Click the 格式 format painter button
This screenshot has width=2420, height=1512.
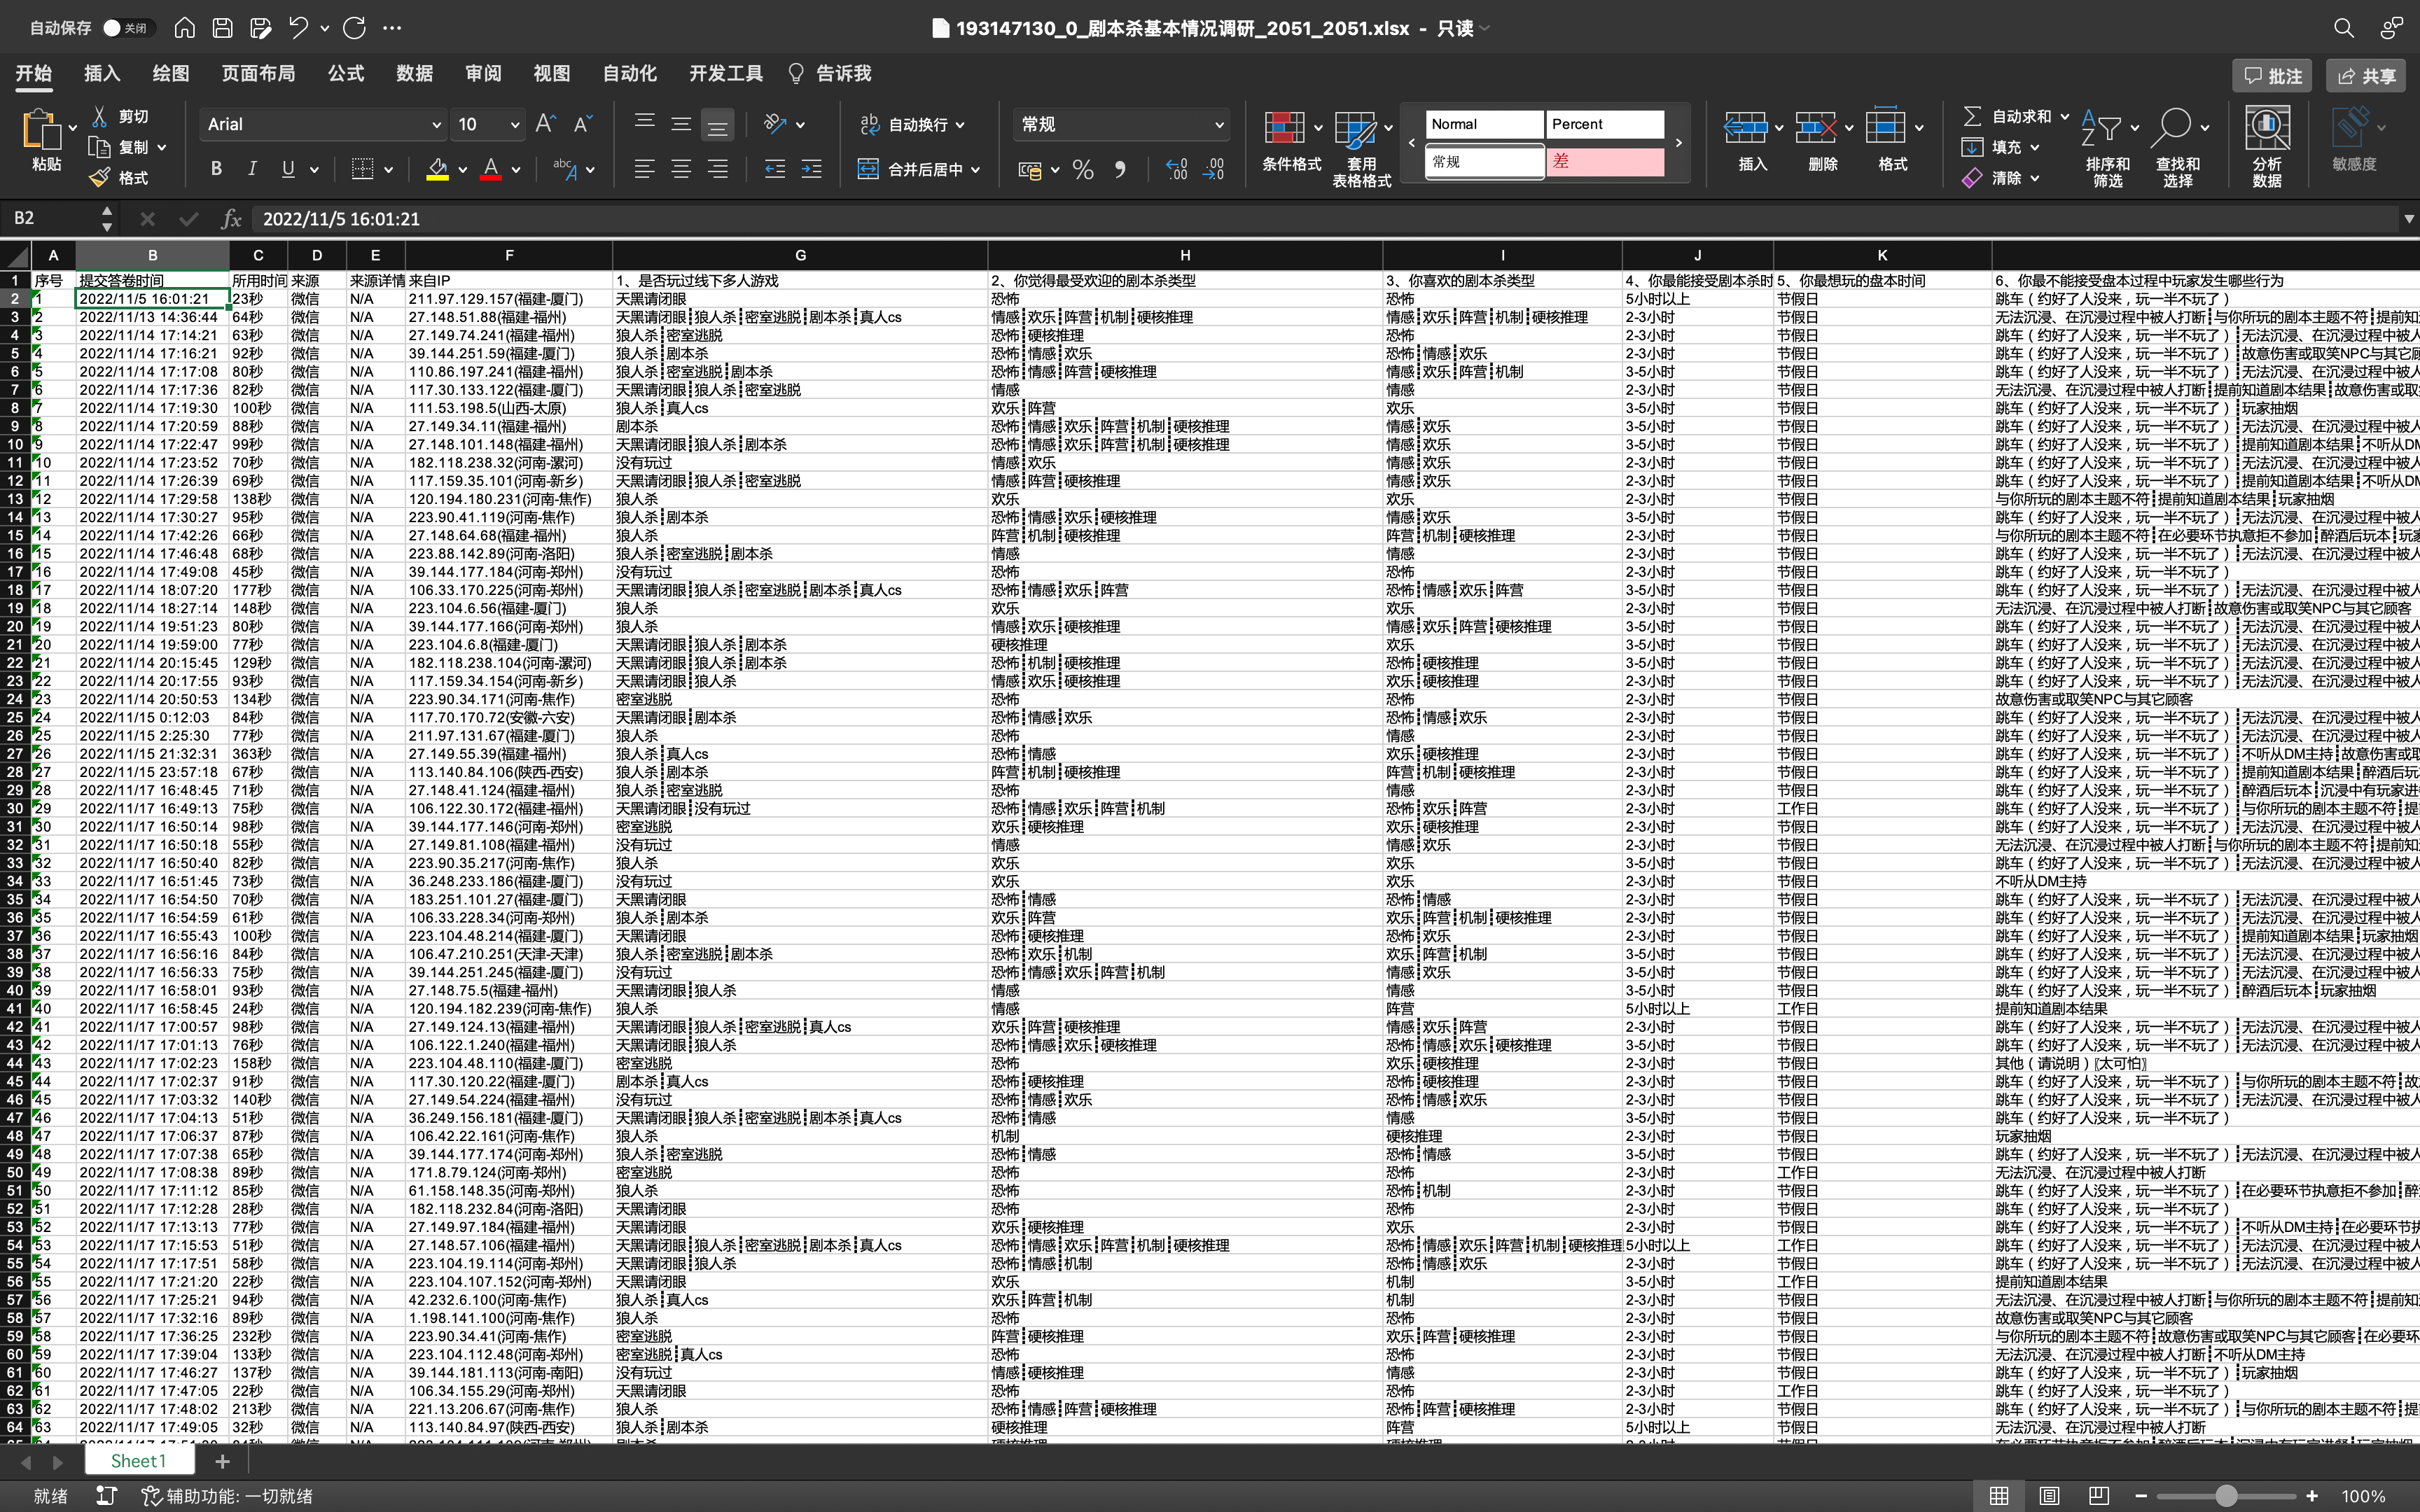[x=120, y=178]
